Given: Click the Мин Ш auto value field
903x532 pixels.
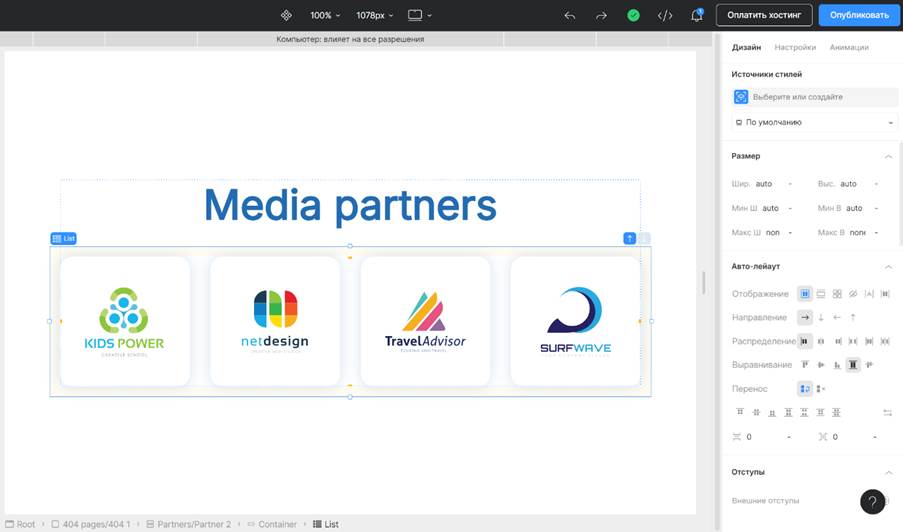Looking at the screenshot, I should 771,208.
